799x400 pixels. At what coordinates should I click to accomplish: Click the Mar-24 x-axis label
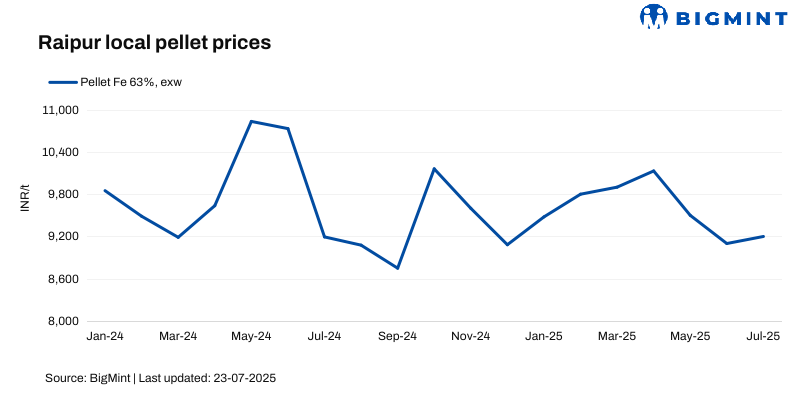(178, 337)
